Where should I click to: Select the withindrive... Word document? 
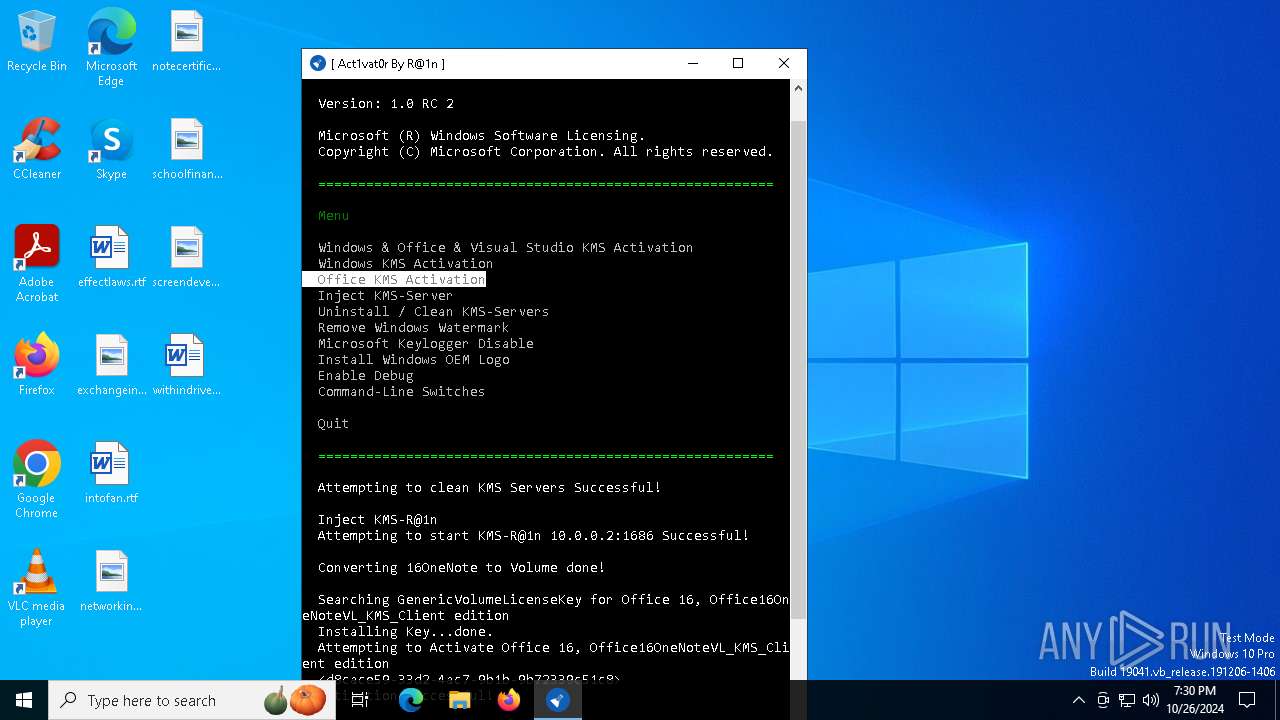pyautogui.click(x=187, y=366)
